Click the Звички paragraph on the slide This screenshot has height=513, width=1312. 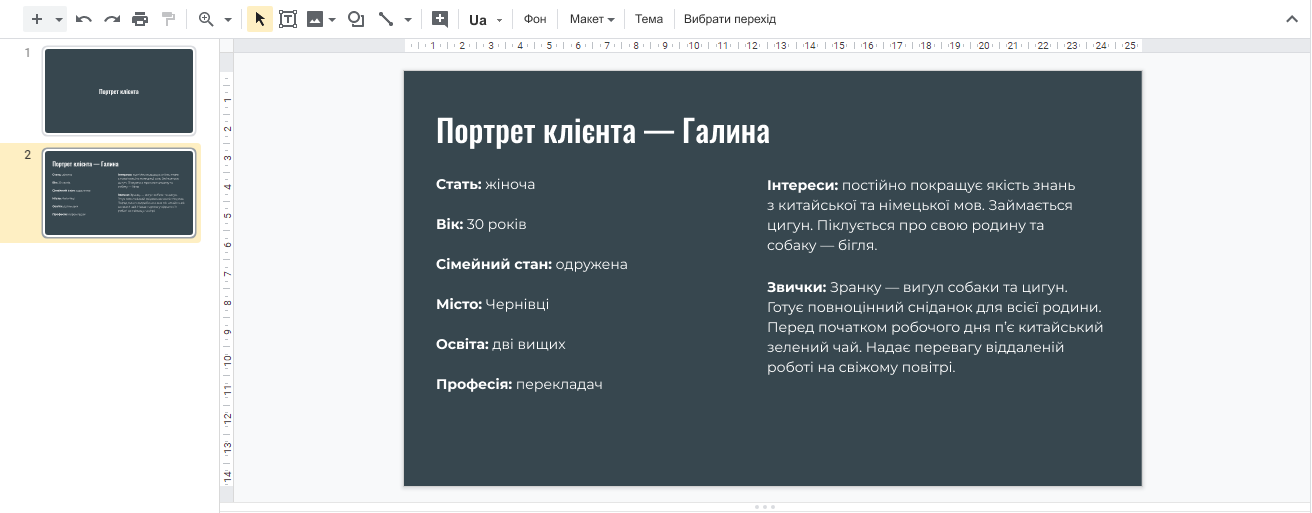point(935,327)
